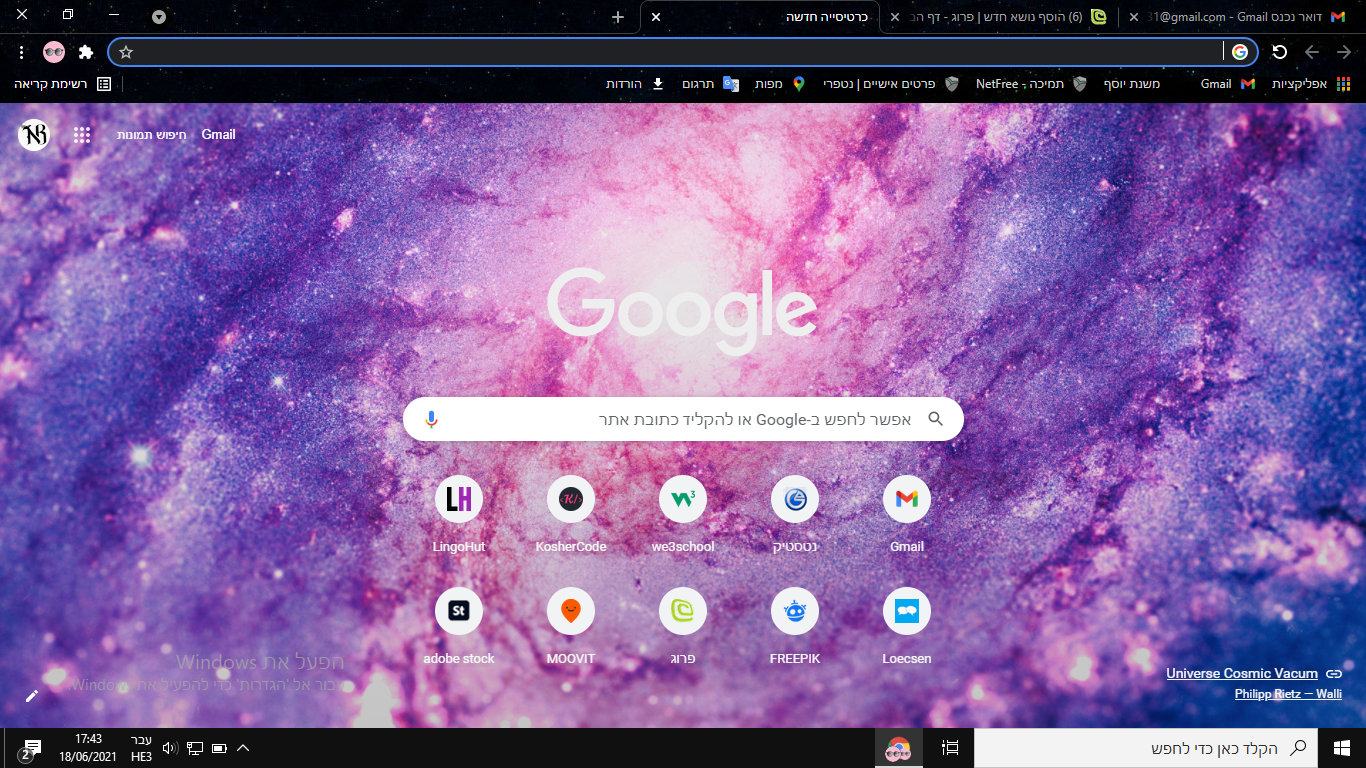Open the Google account avatar on the page
This screenshot has width=1366, height=768.
[34, 135]
